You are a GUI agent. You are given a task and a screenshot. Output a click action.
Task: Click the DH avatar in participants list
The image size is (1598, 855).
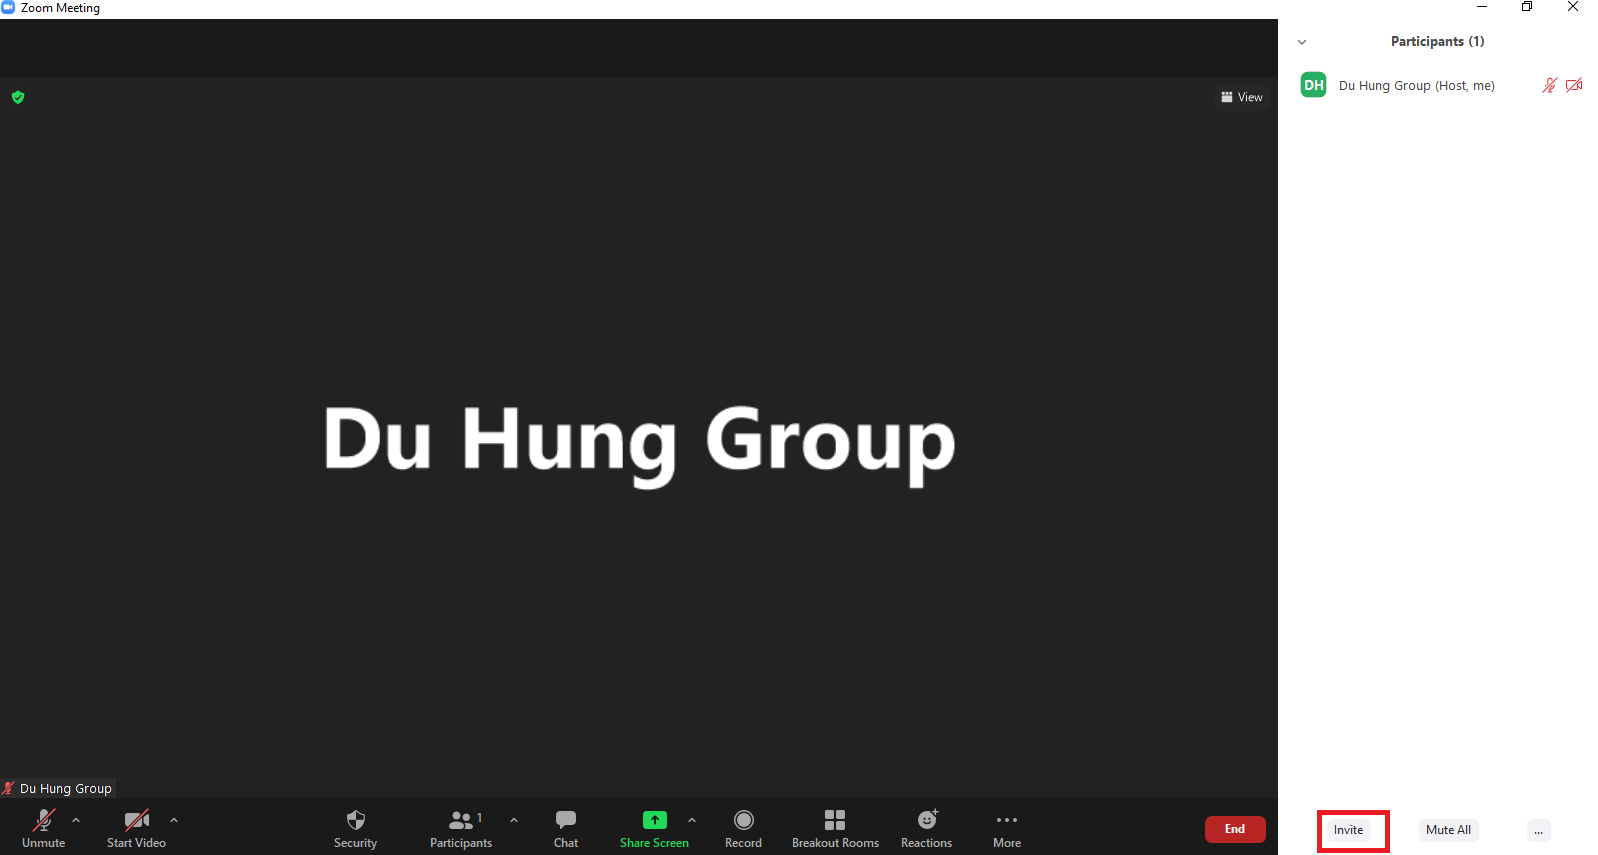(1313, 85)
